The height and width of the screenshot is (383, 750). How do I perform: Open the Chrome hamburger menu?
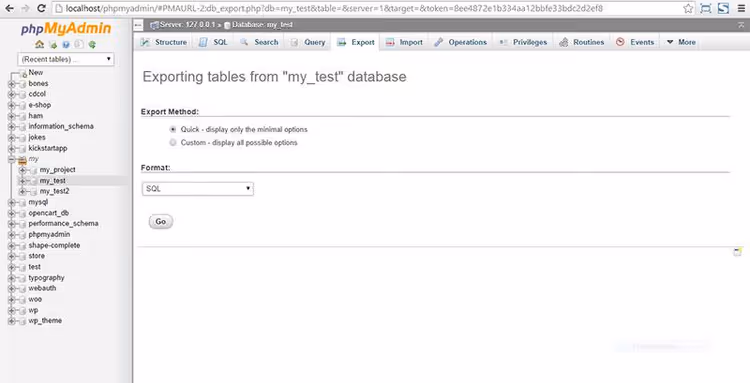tap(741, 8)
